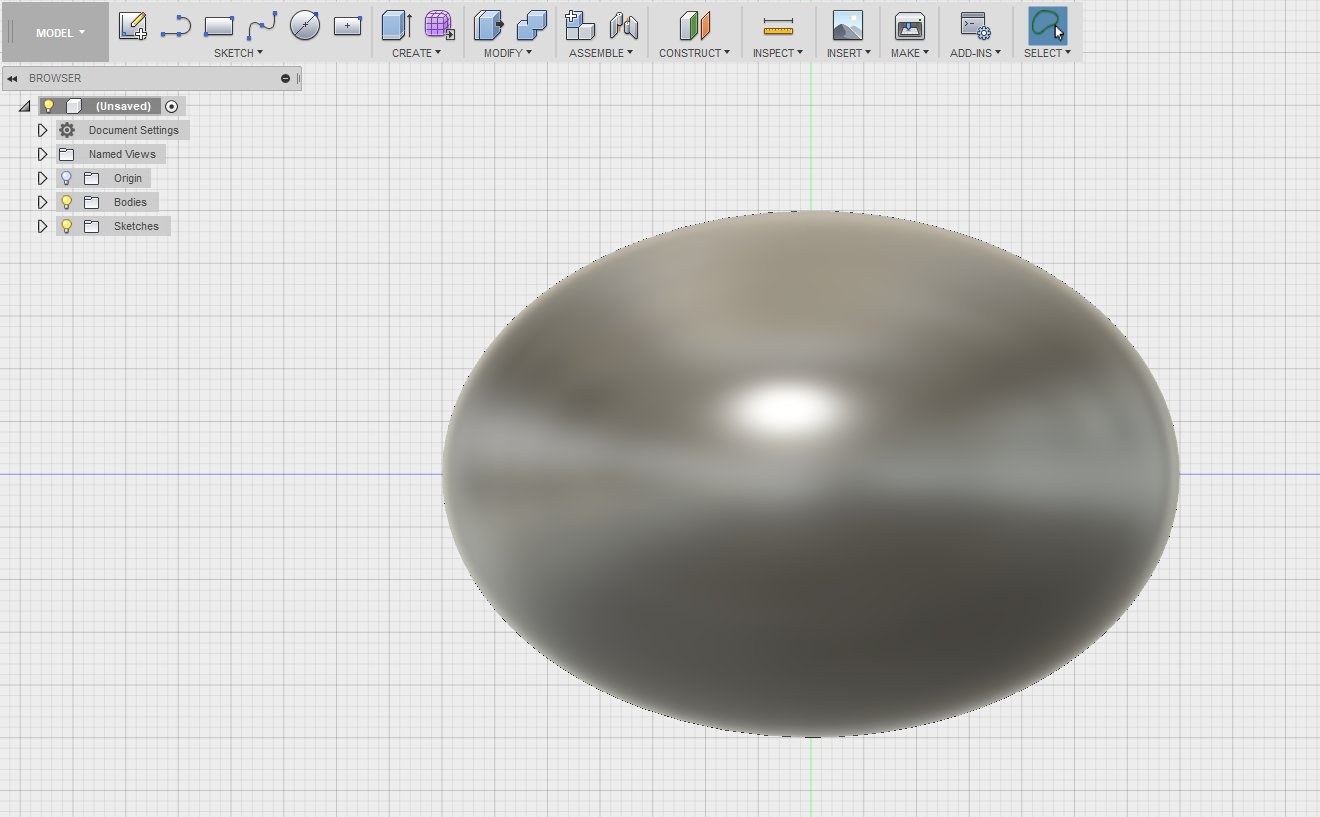Open the INSERT dropdown menu
Screen dimensions: 1320x817
point(848,53)
